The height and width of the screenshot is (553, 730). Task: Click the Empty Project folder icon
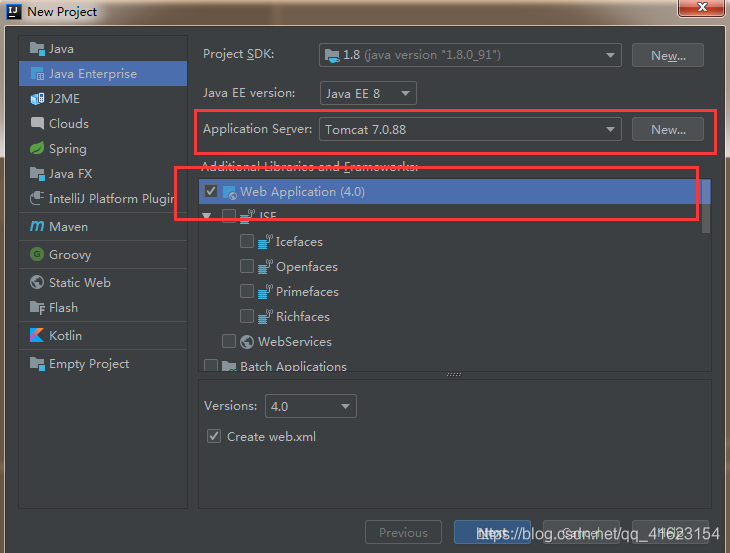37,363
